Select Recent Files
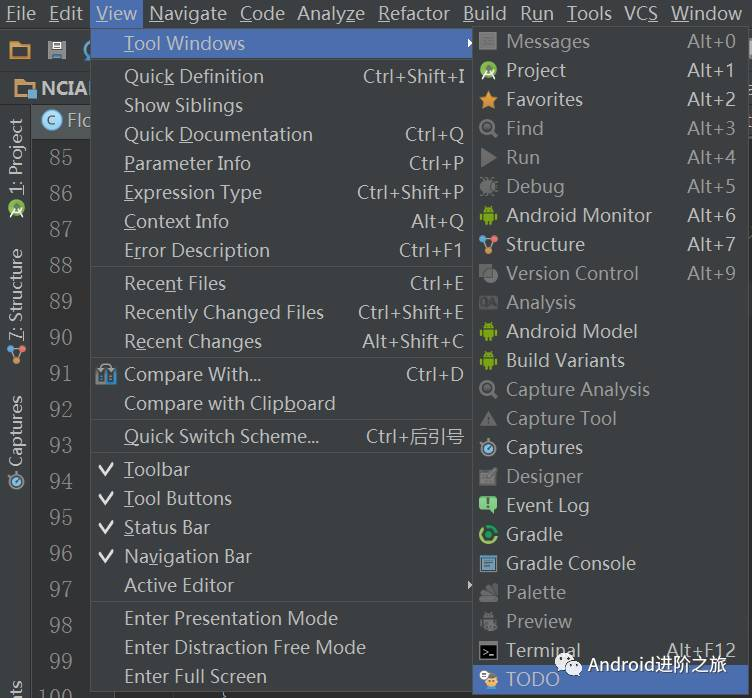This screenshot has width=752, height=698. (282, 284)
